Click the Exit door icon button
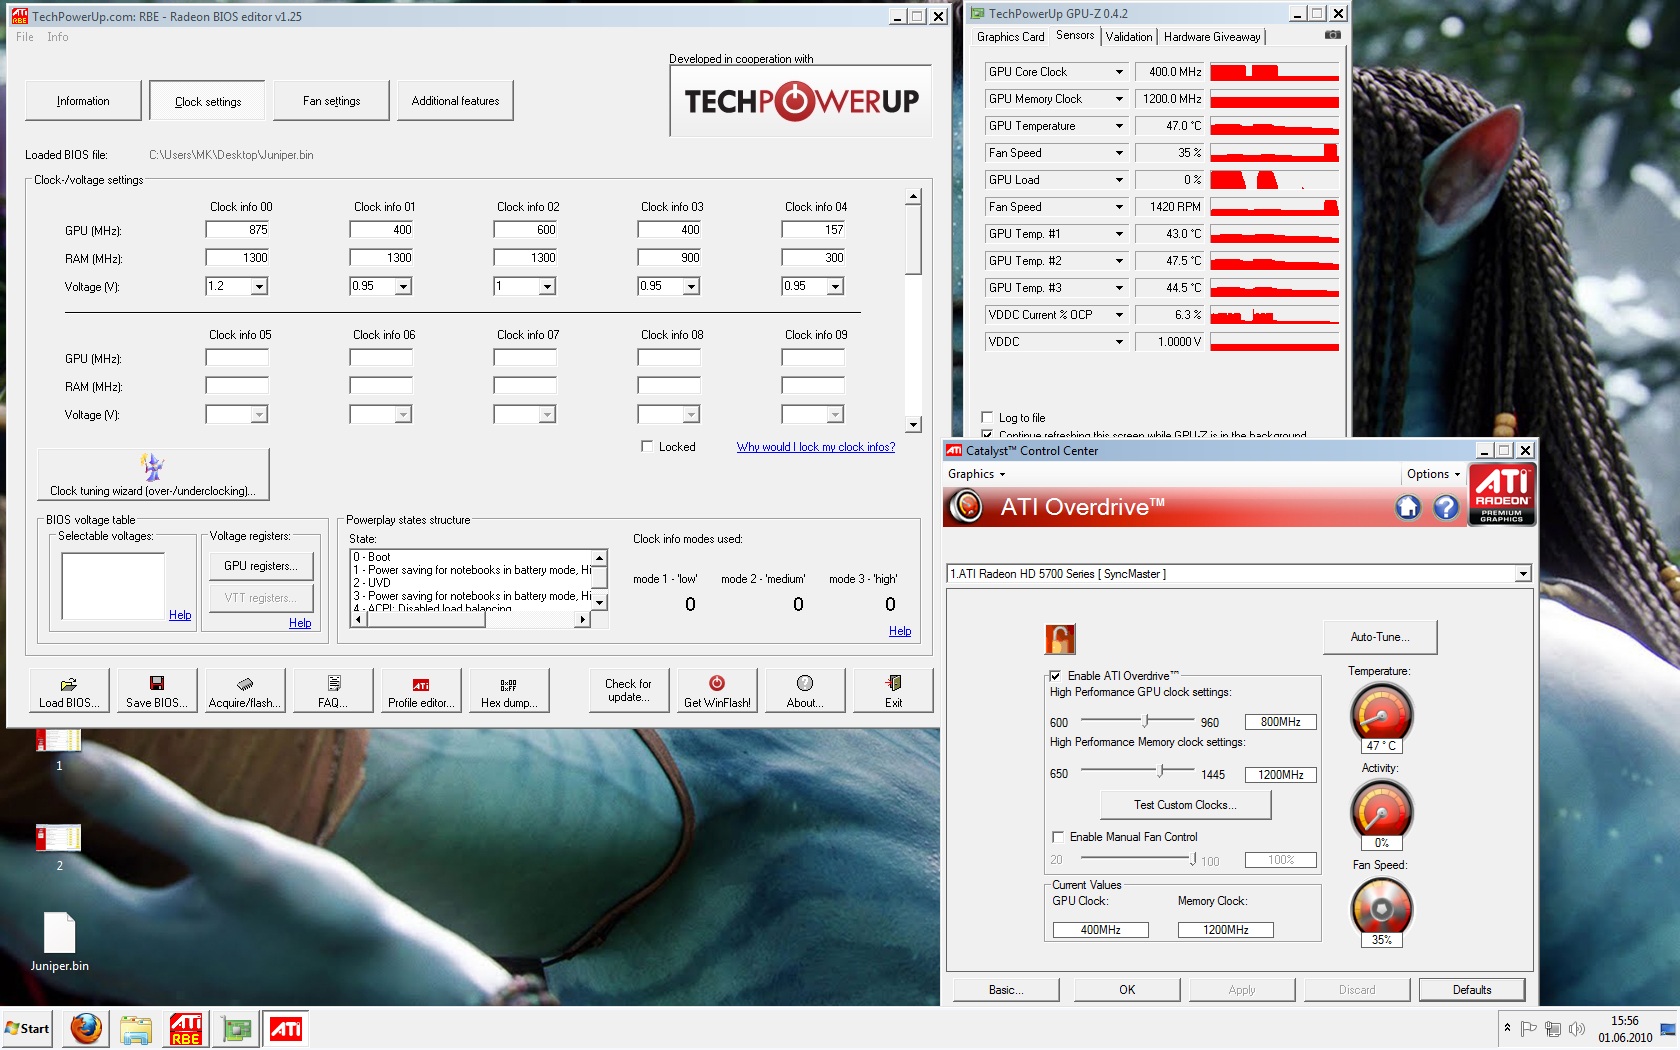The image size is (1680, 1050). click(x=893, y=690)
